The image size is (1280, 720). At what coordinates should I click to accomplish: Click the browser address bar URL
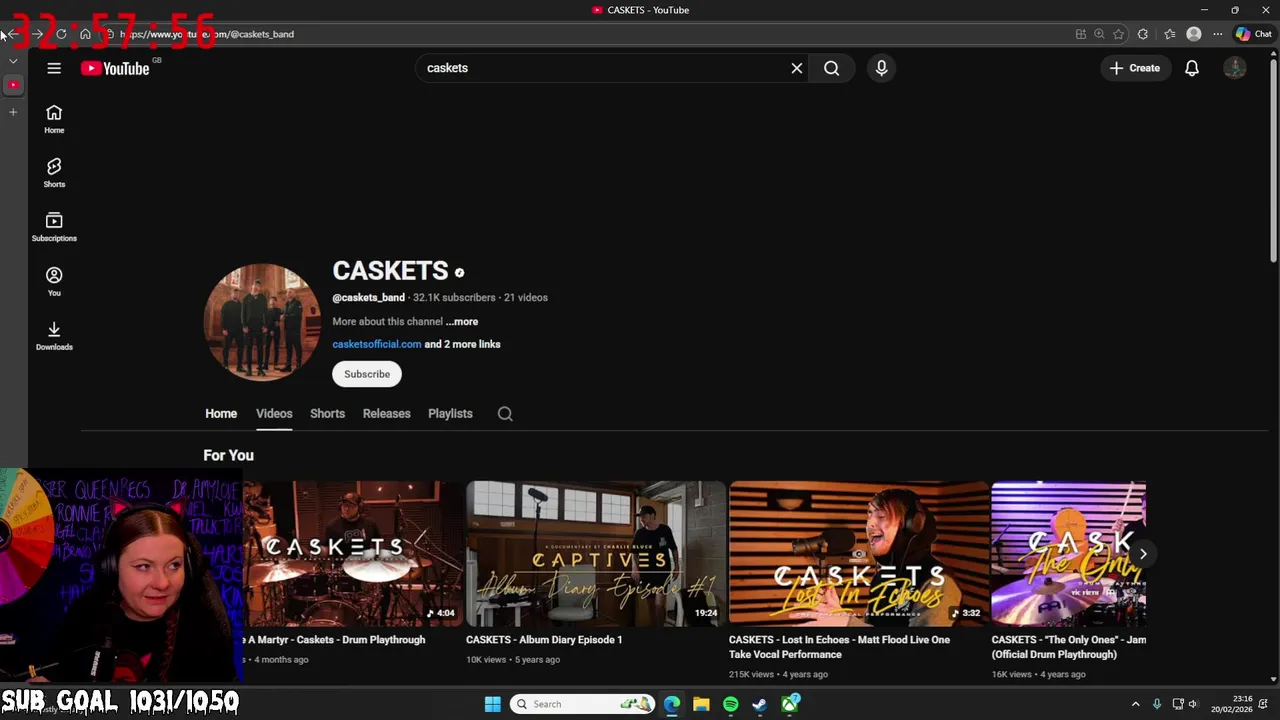(207, 34)
